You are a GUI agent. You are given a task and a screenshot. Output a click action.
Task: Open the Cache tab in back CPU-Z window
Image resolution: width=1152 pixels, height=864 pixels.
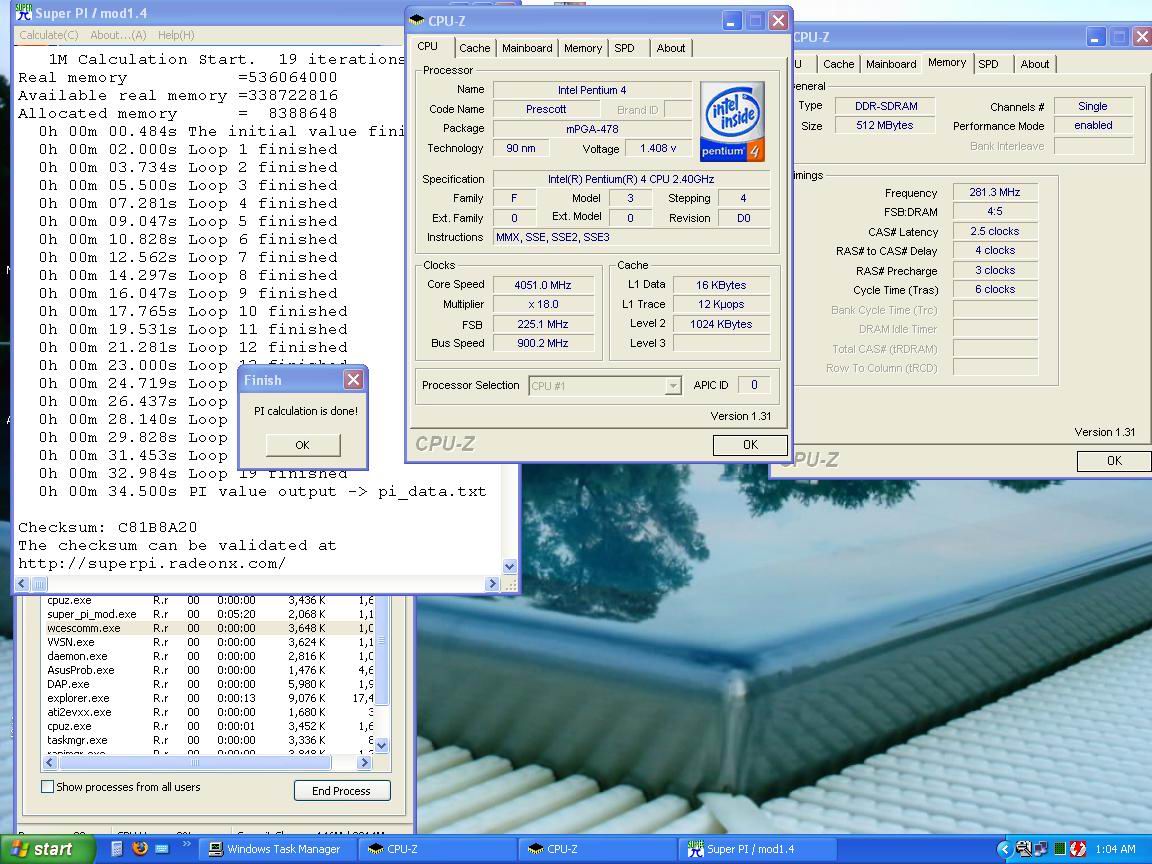(838, 64)
